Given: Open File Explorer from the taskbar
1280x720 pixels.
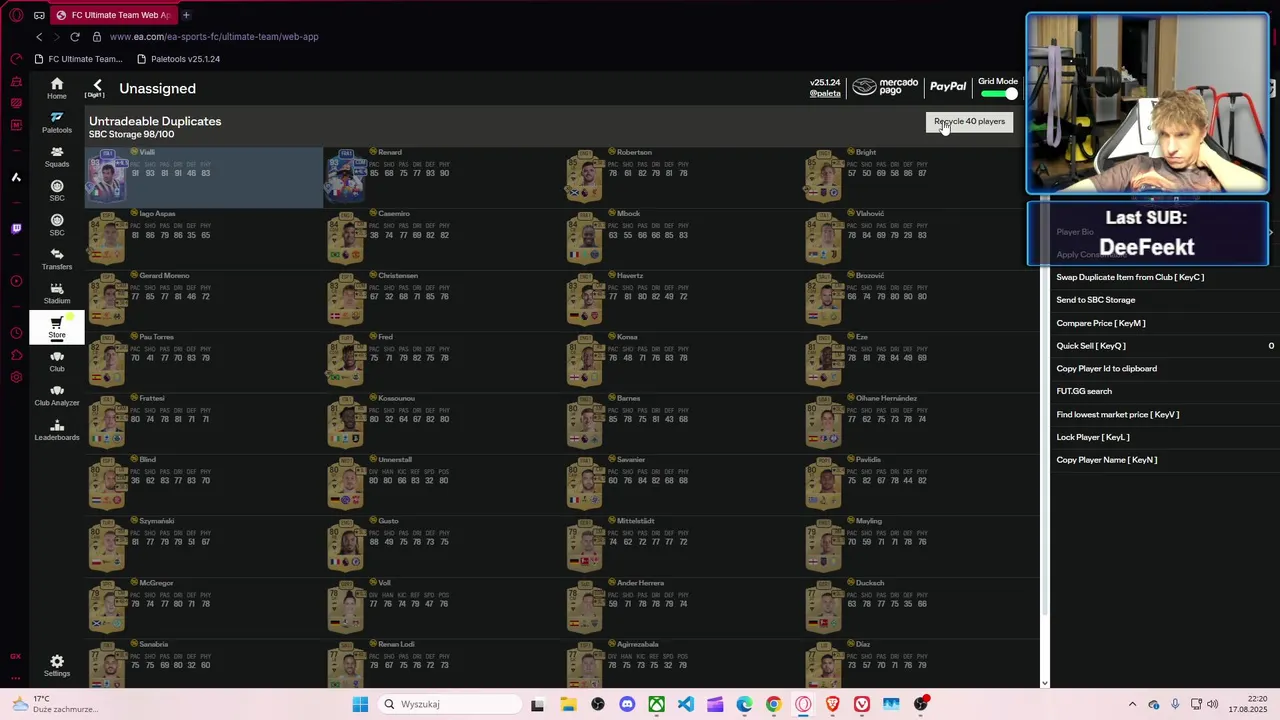Looking at the screenshot, I should 568,704.
